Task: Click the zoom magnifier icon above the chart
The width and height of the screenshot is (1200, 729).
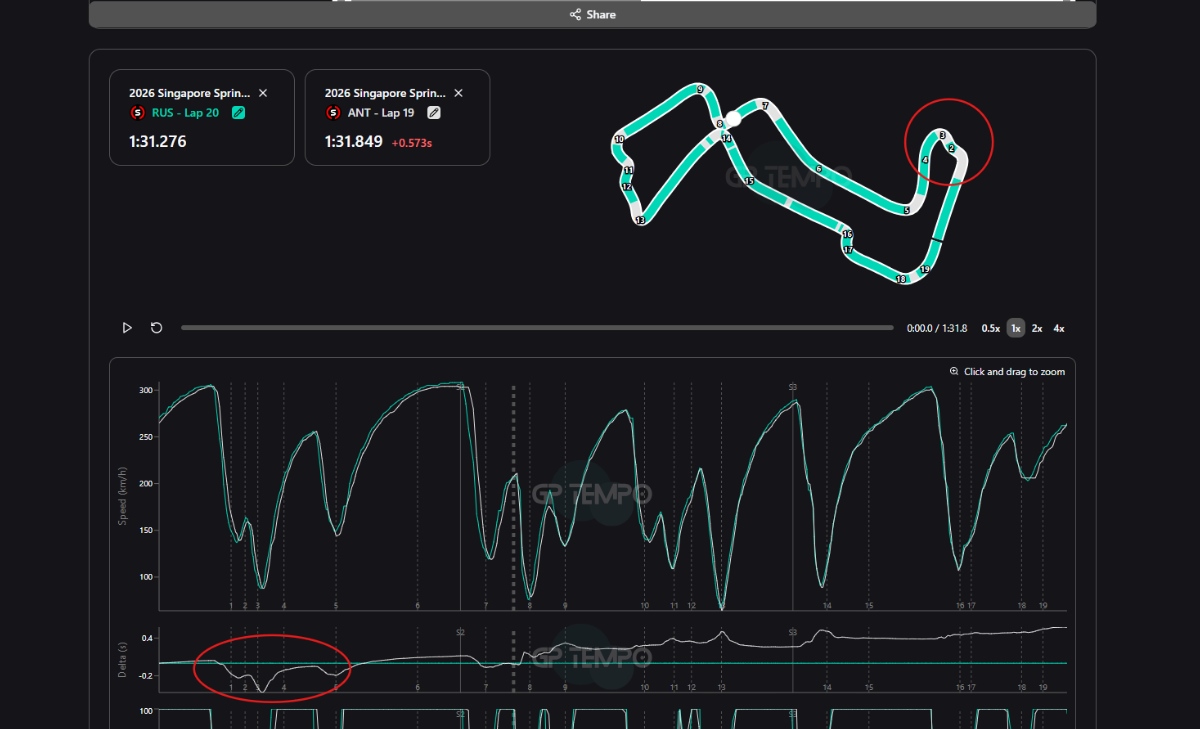Action: click(954, 372)
